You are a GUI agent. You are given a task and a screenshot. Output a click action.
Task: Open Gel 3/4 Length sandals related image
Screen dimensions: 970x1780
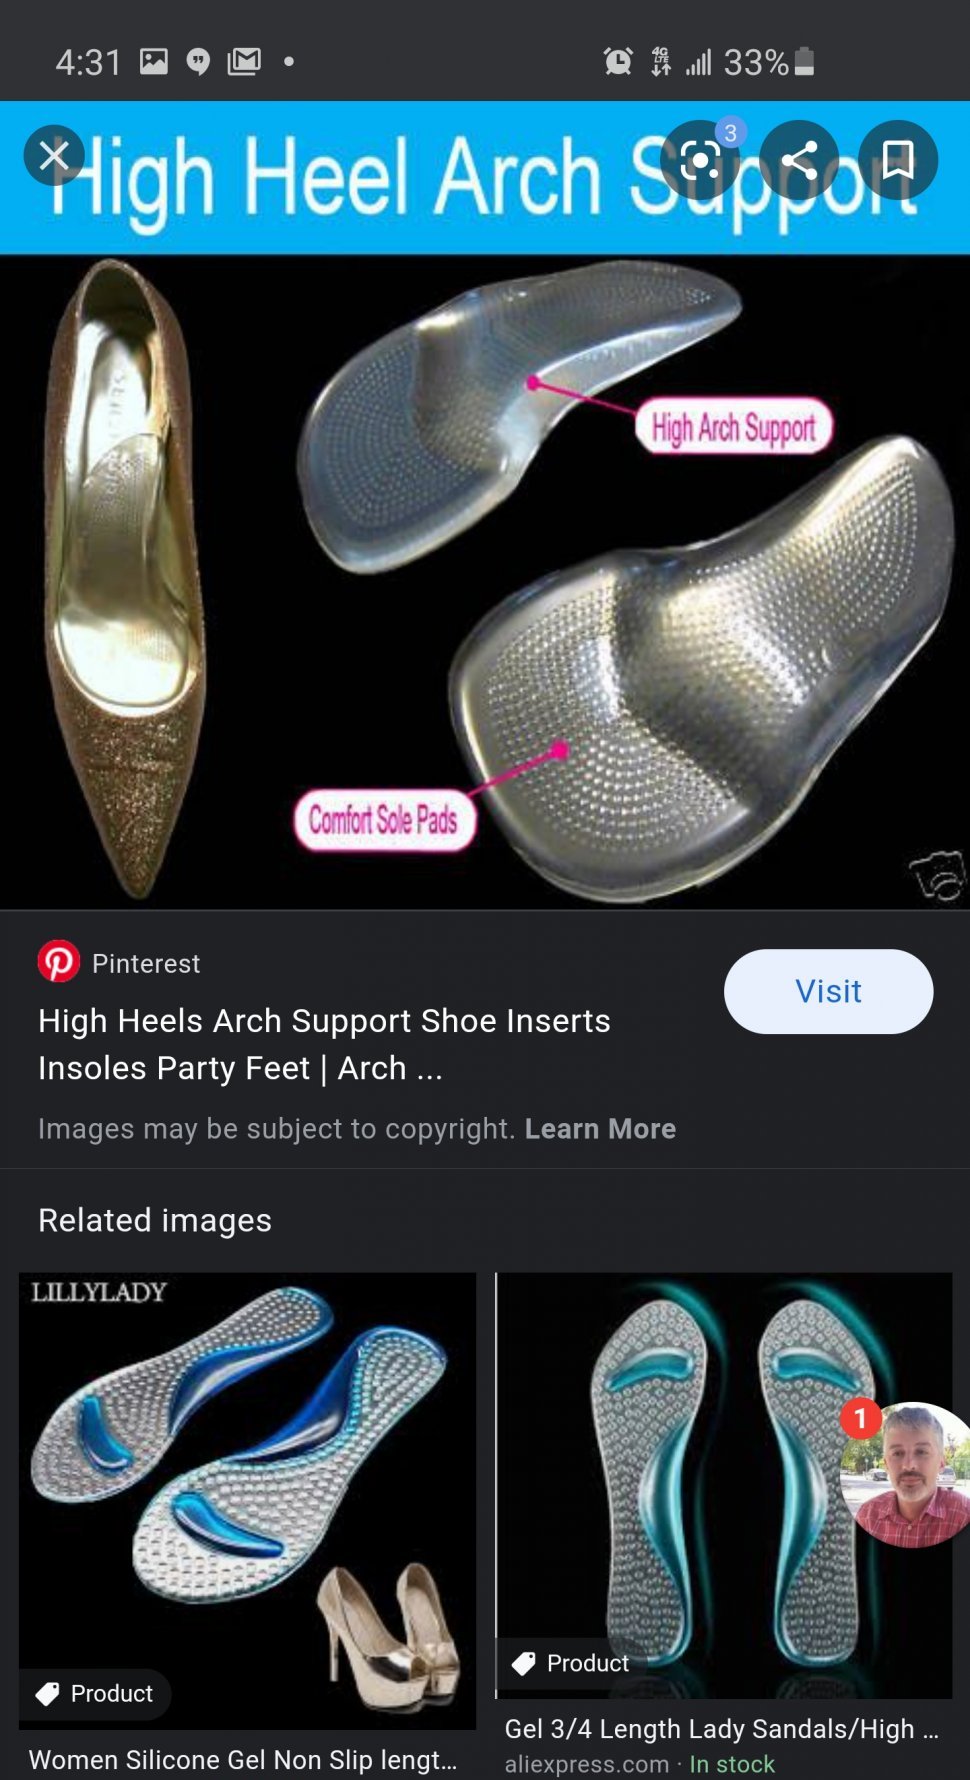point(724,1485)
